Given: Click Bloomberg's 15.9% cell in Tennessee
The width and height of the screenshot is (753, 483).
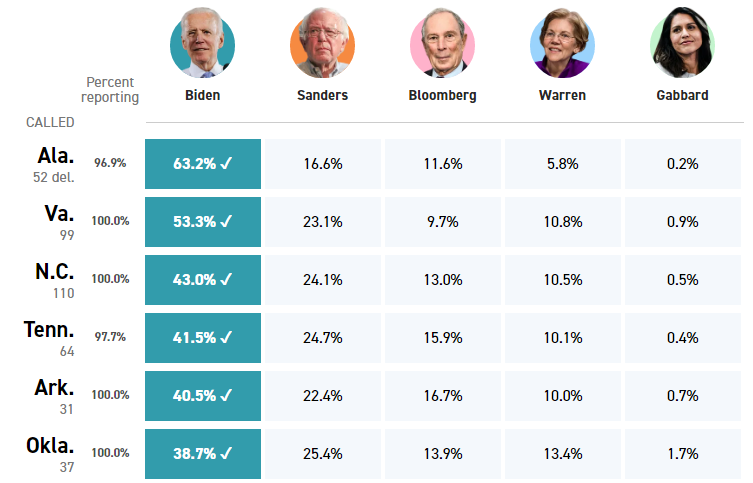Looking at the screenshot, I should click(x=442, y=338).
